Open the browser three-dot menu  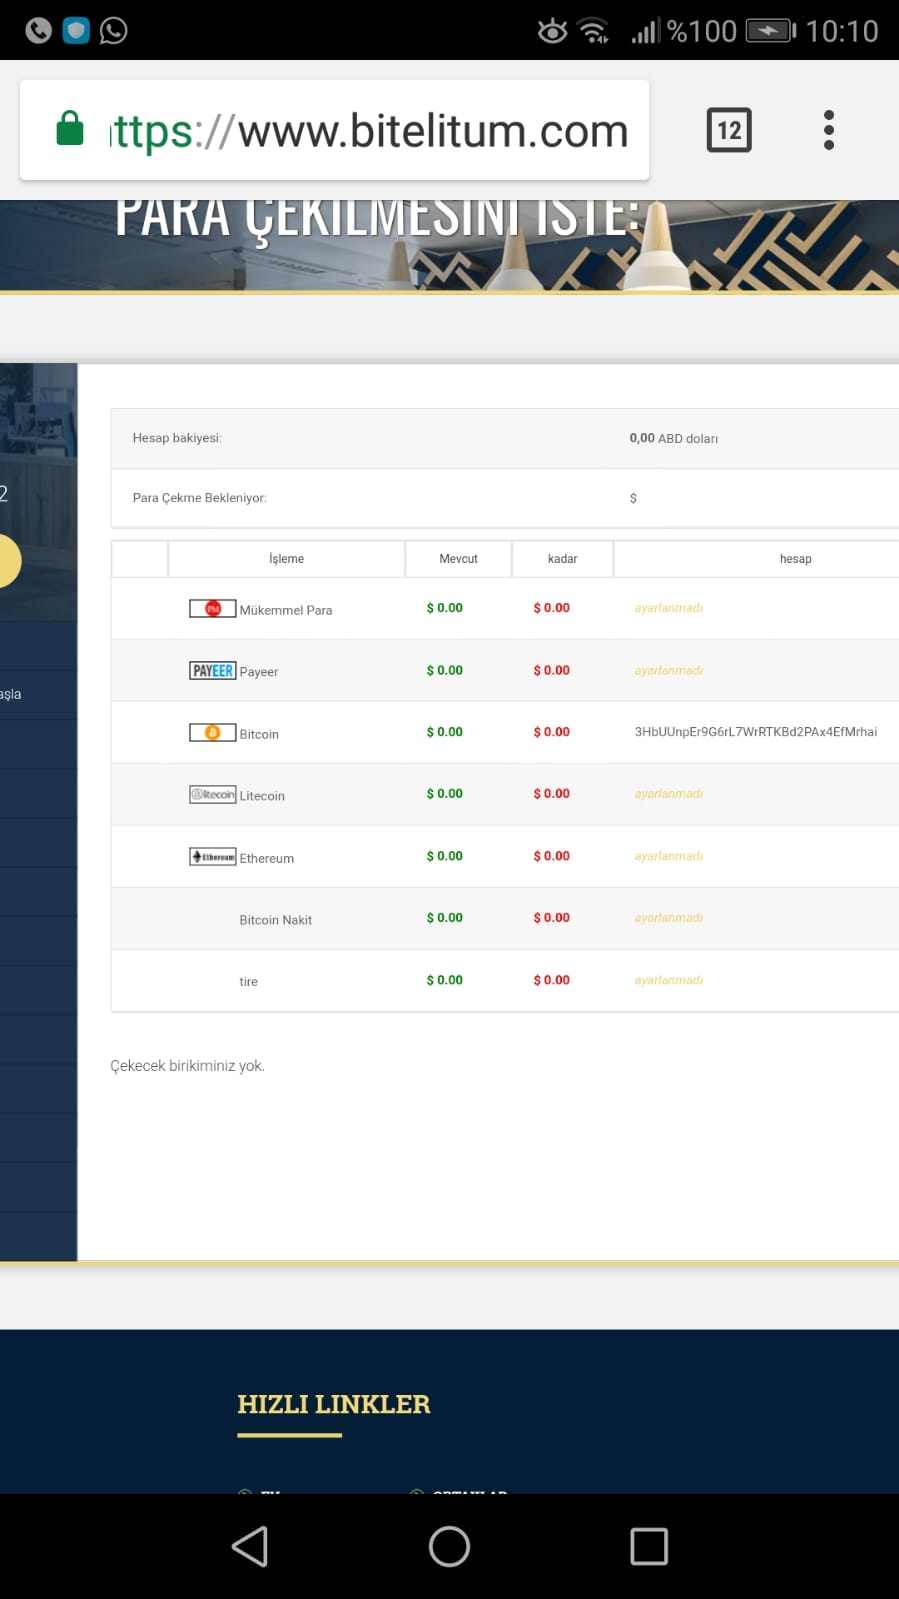(x=828, y=130)
